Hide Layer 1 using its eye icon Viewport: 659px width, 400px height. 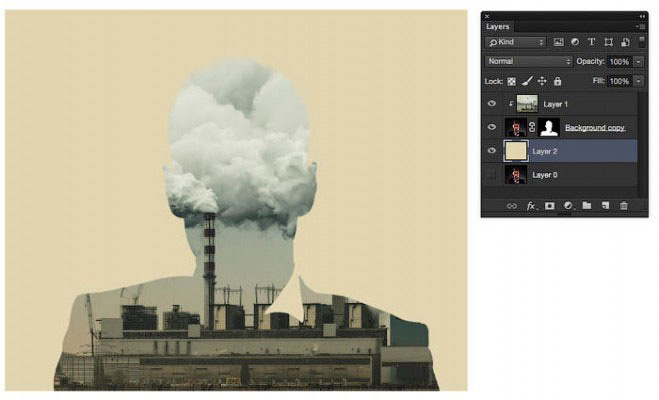pyautogui.click(x=492, y=104)
